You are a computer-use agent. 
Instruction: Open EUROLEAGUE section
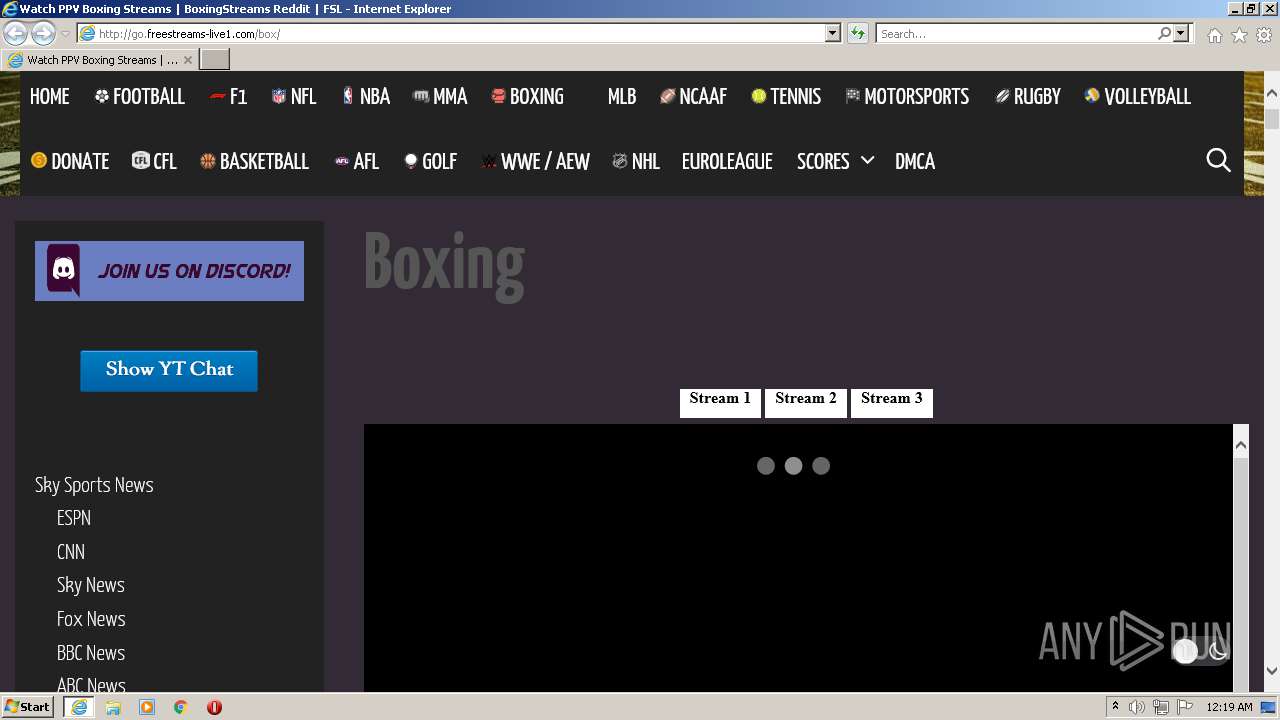[727, 162]
